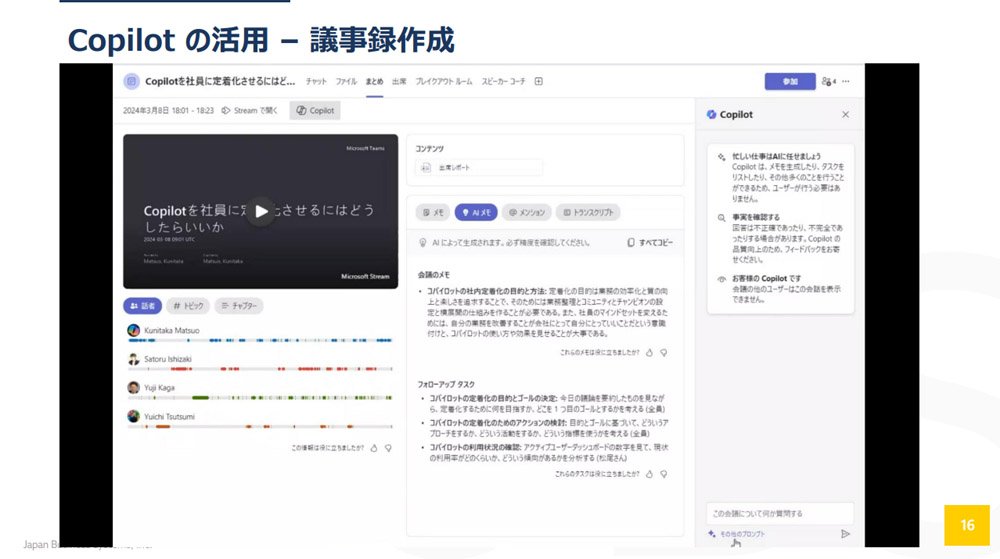Select the チャプター filter chip
This screenshot has height=559, width=1000.
(239, 306)
